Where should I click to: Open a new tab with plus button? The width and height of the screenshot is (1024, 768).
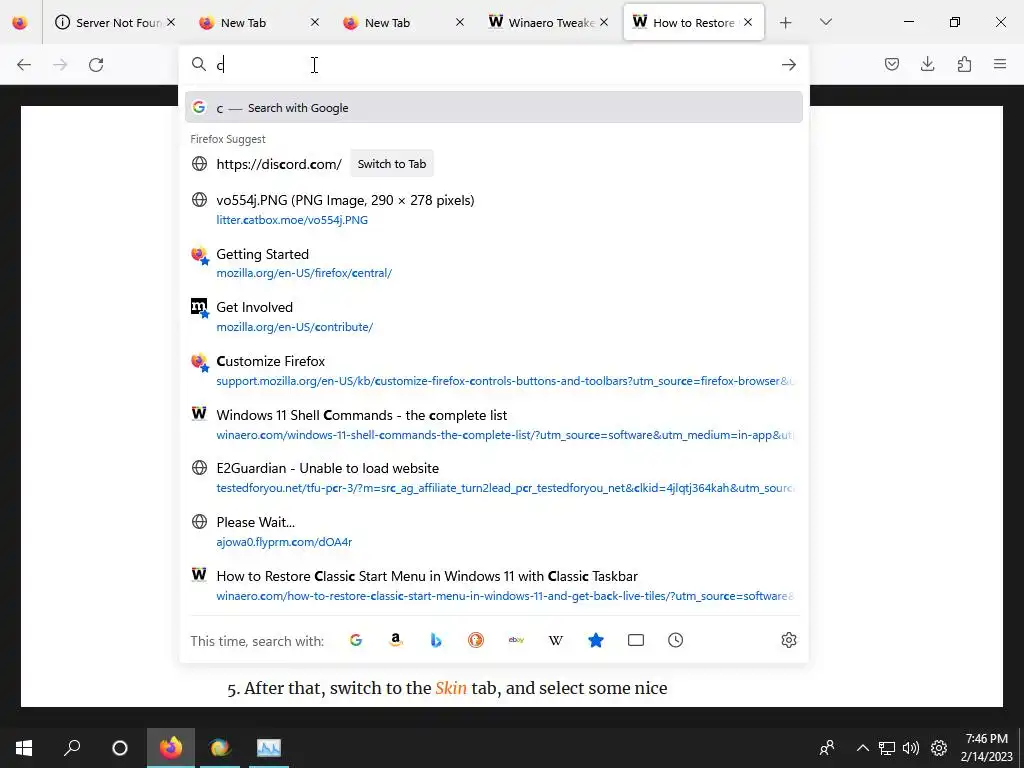click(786, 23)
